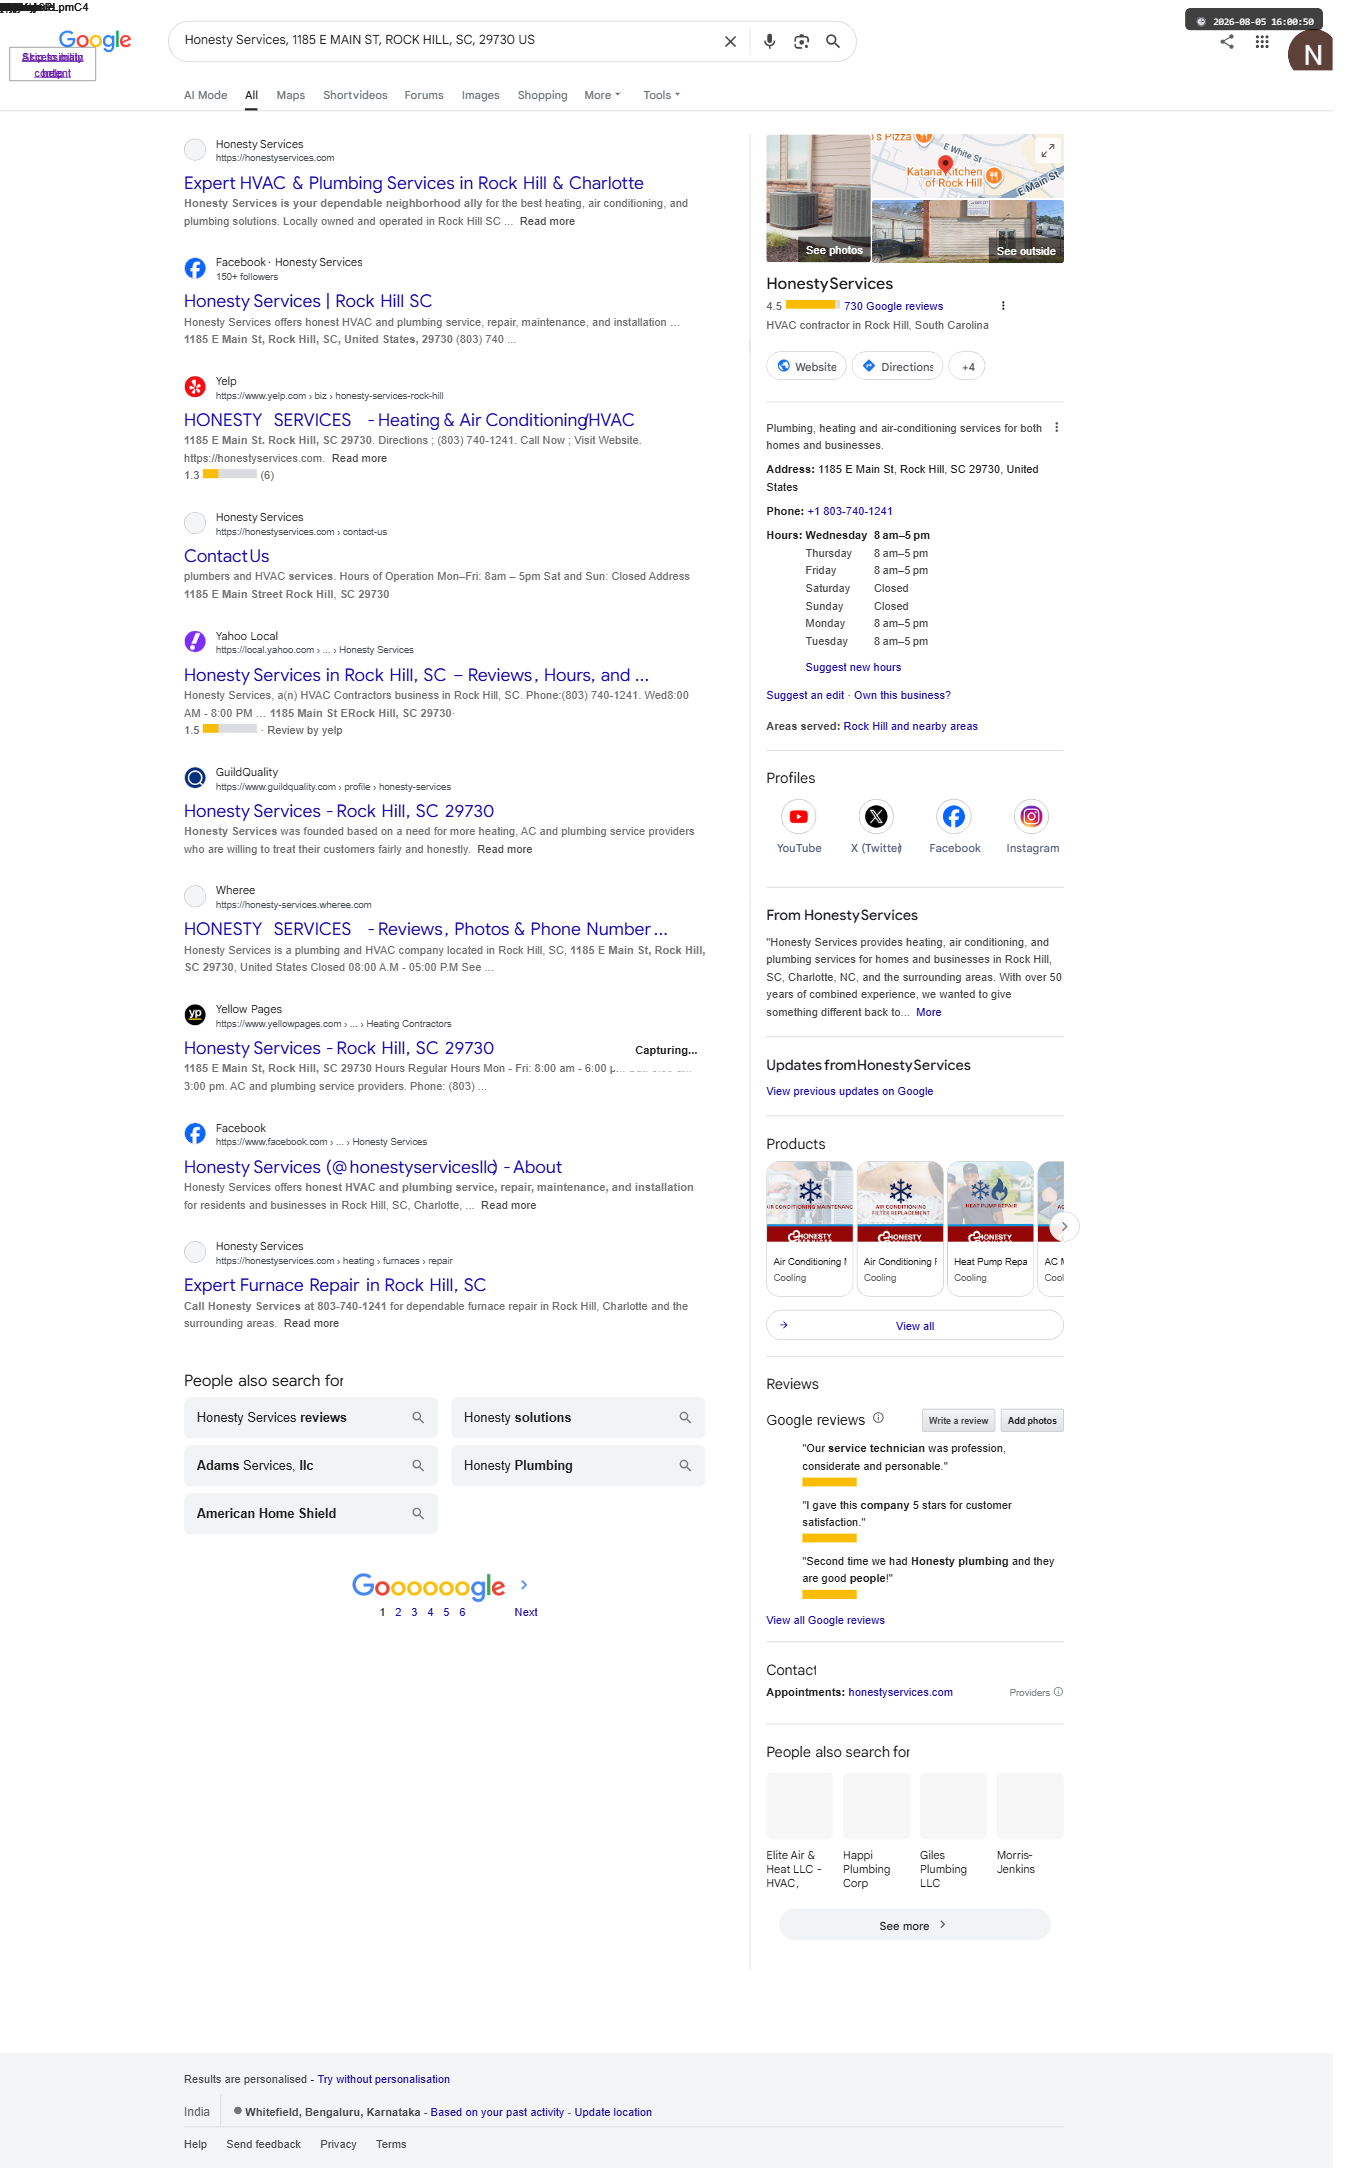Click the GuildQuality favicon
The height and width of the screenshot is (2168, 1348).
(x=195, y=778)
